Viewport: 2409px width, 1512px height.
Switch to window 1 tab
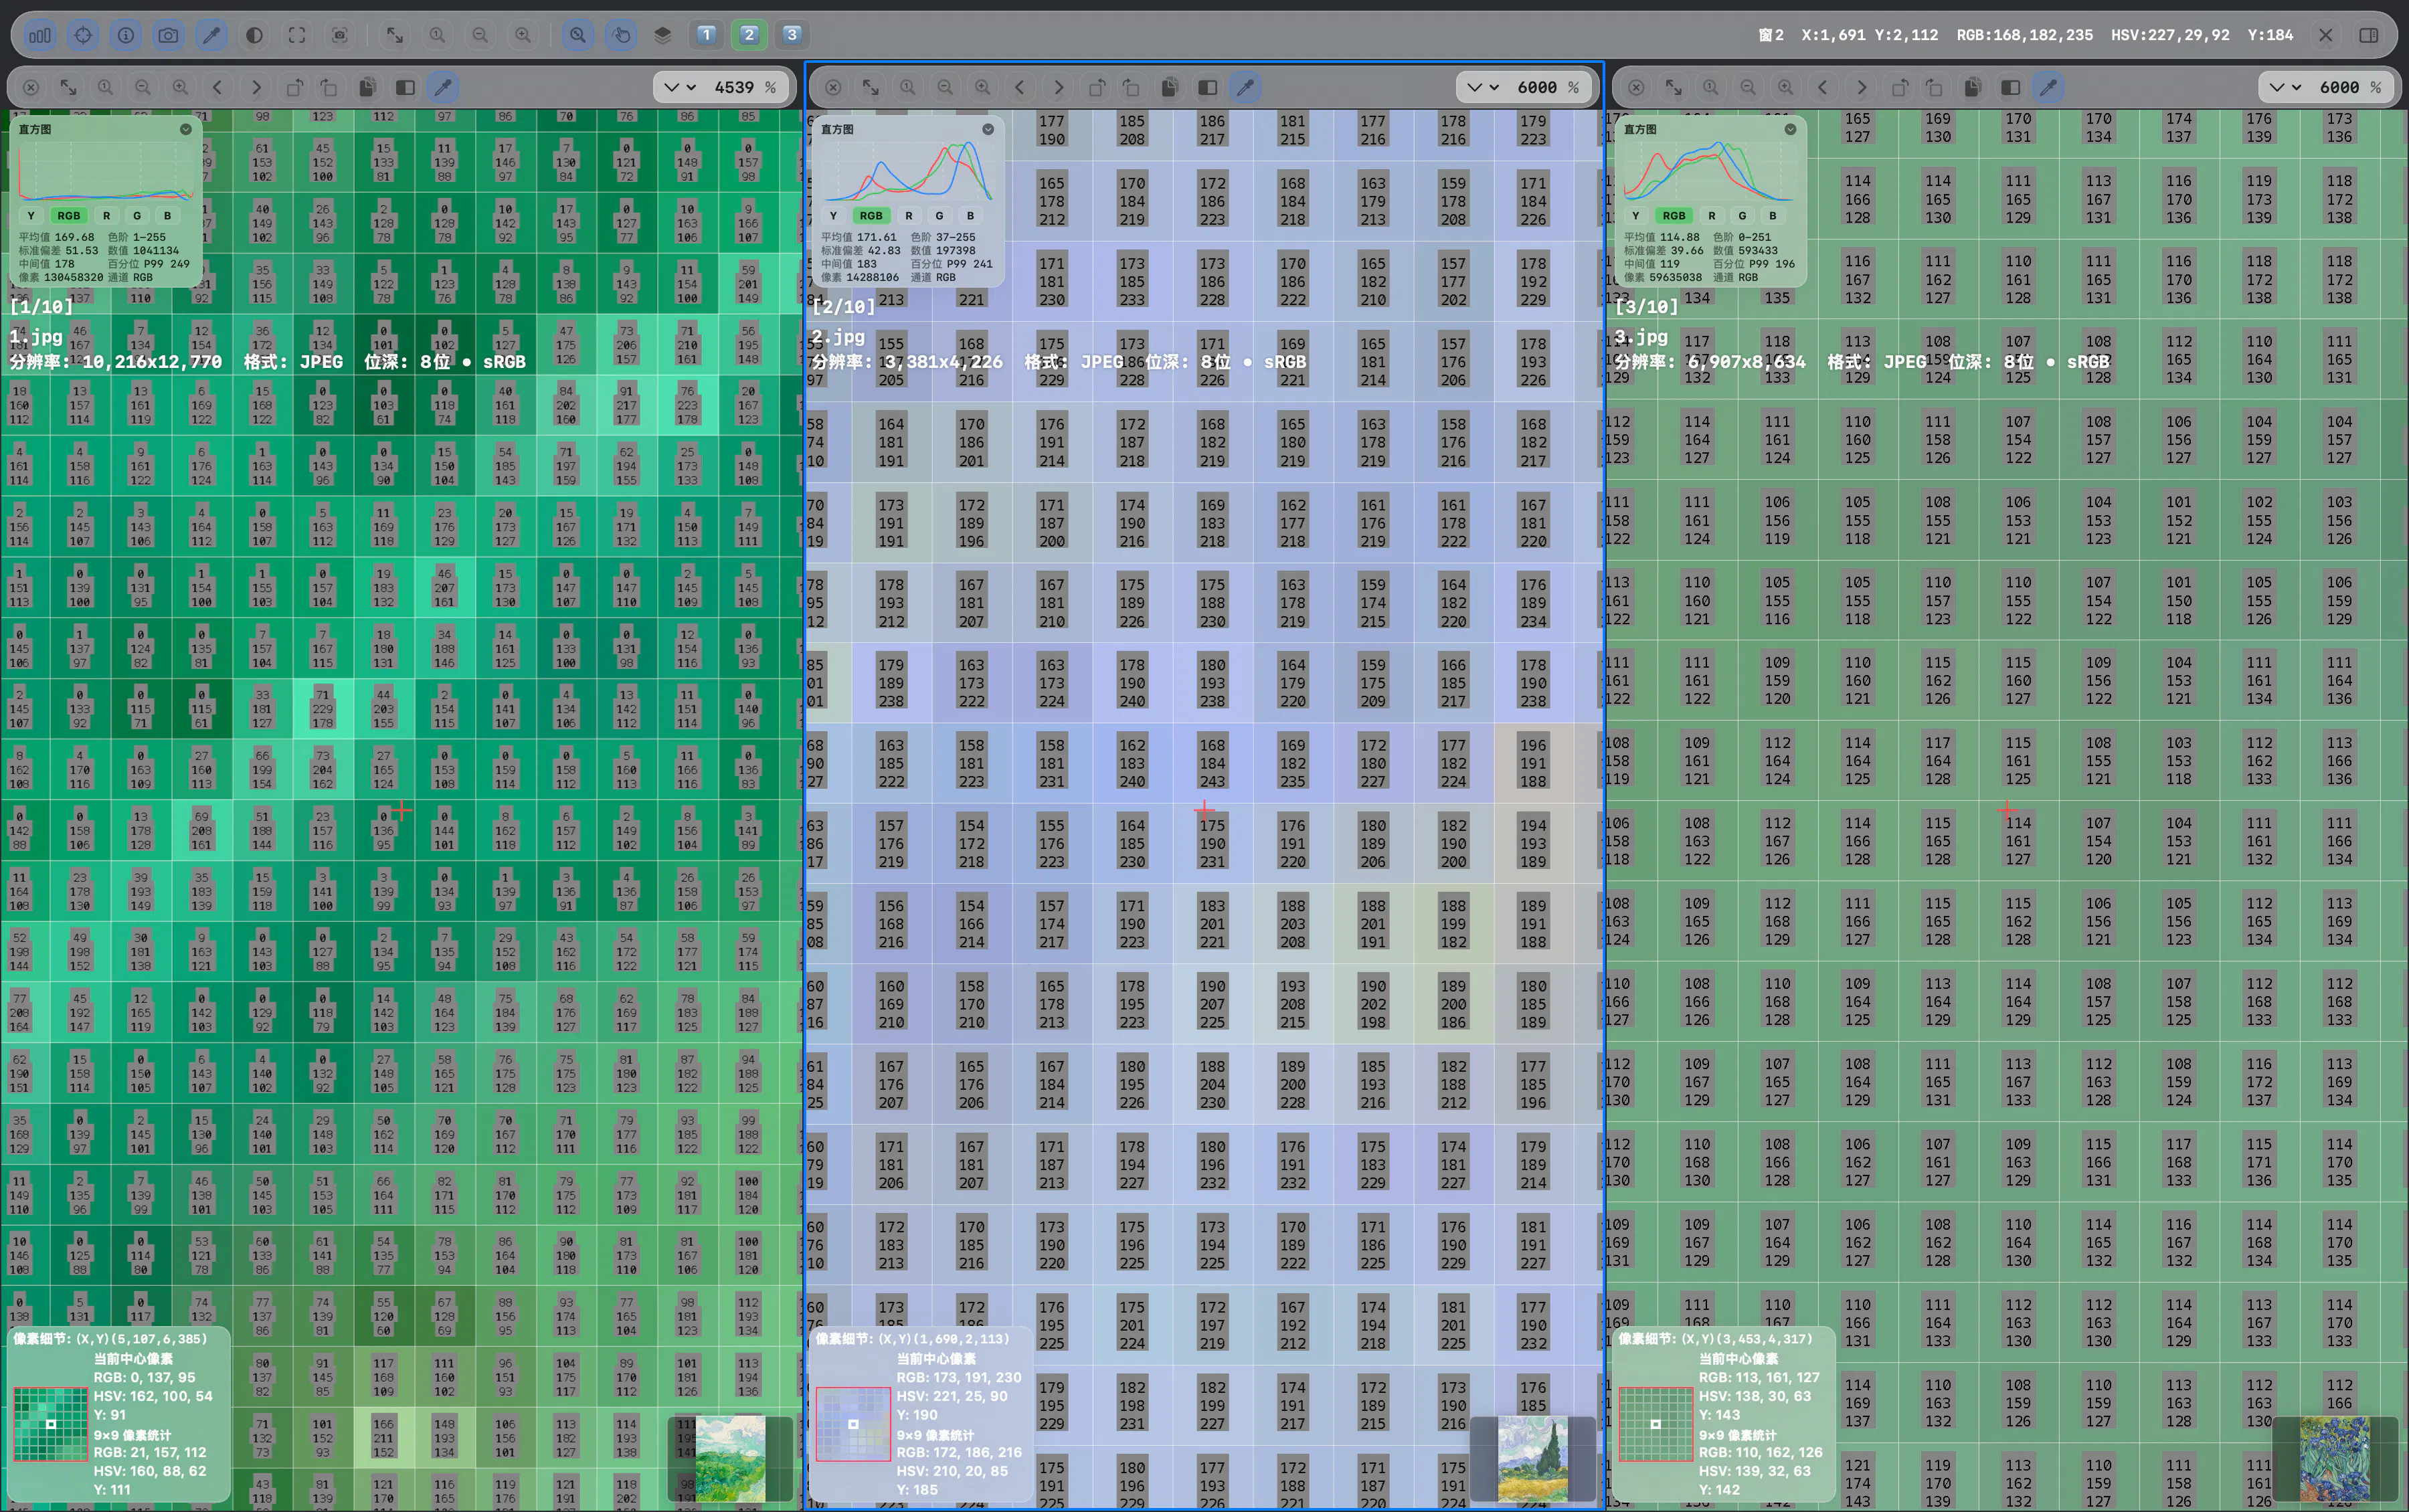tap(706, 35)
